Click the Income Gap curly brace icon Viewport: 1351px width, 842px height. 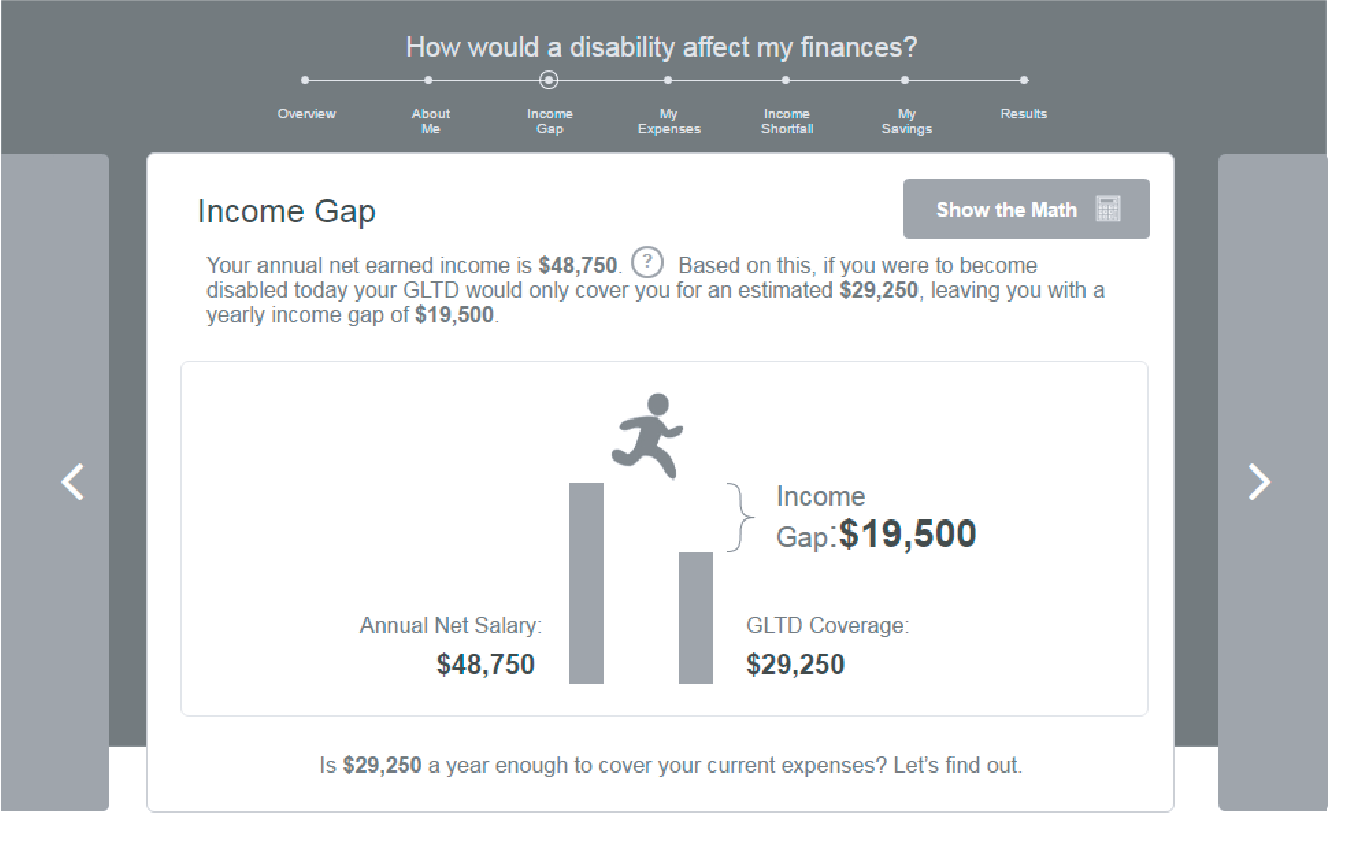point(738,516)
